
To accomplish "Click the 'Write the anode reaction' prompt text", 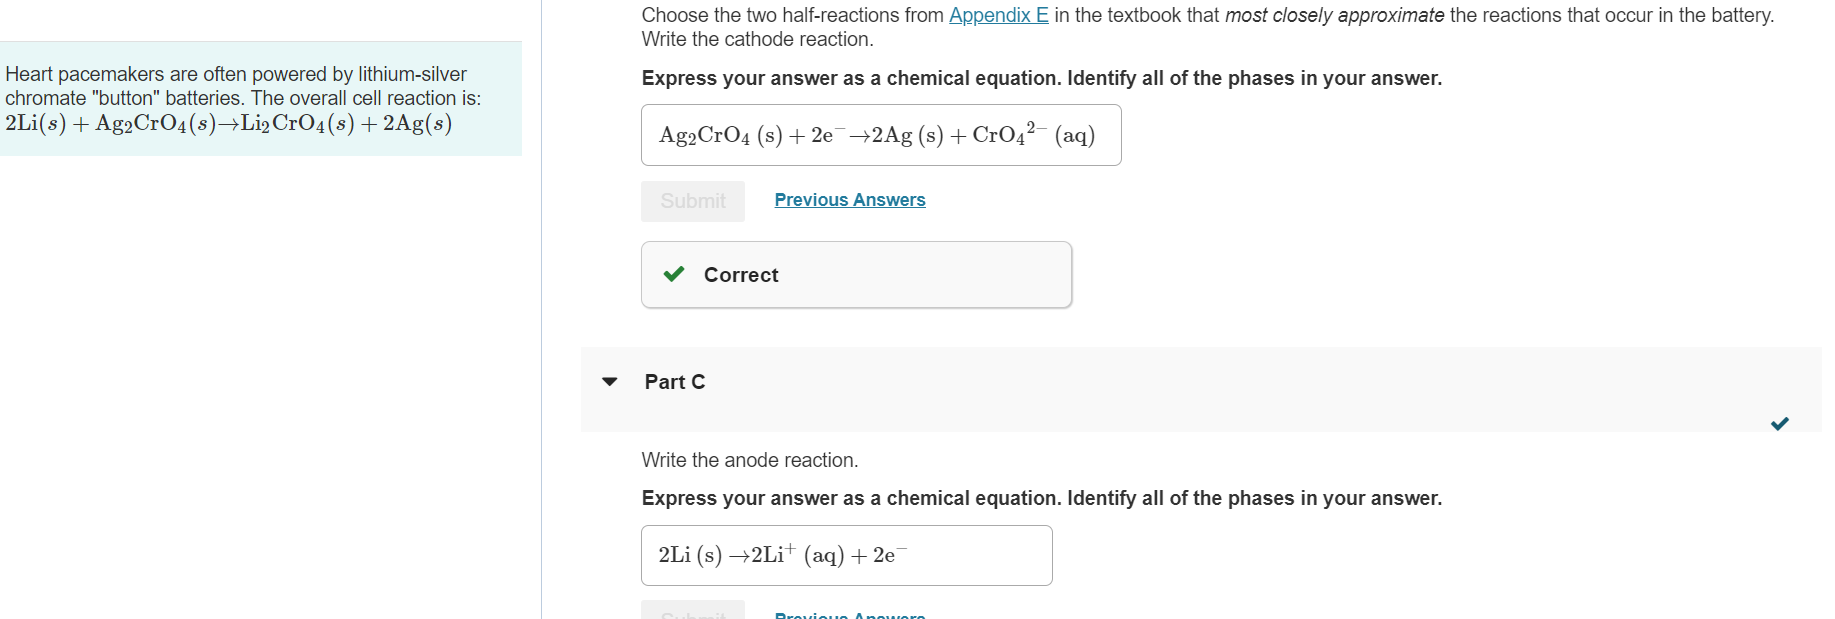I will pos(751,460).
